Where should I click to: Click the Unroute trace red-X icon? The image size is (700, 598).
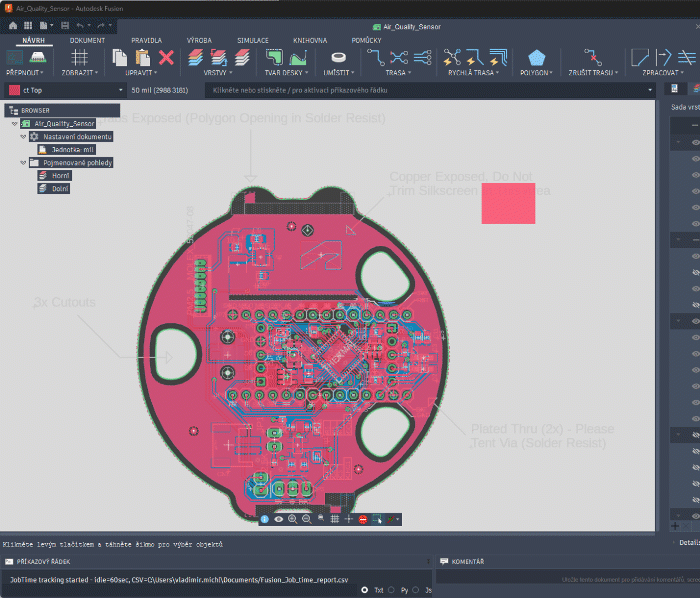point(593,58)
